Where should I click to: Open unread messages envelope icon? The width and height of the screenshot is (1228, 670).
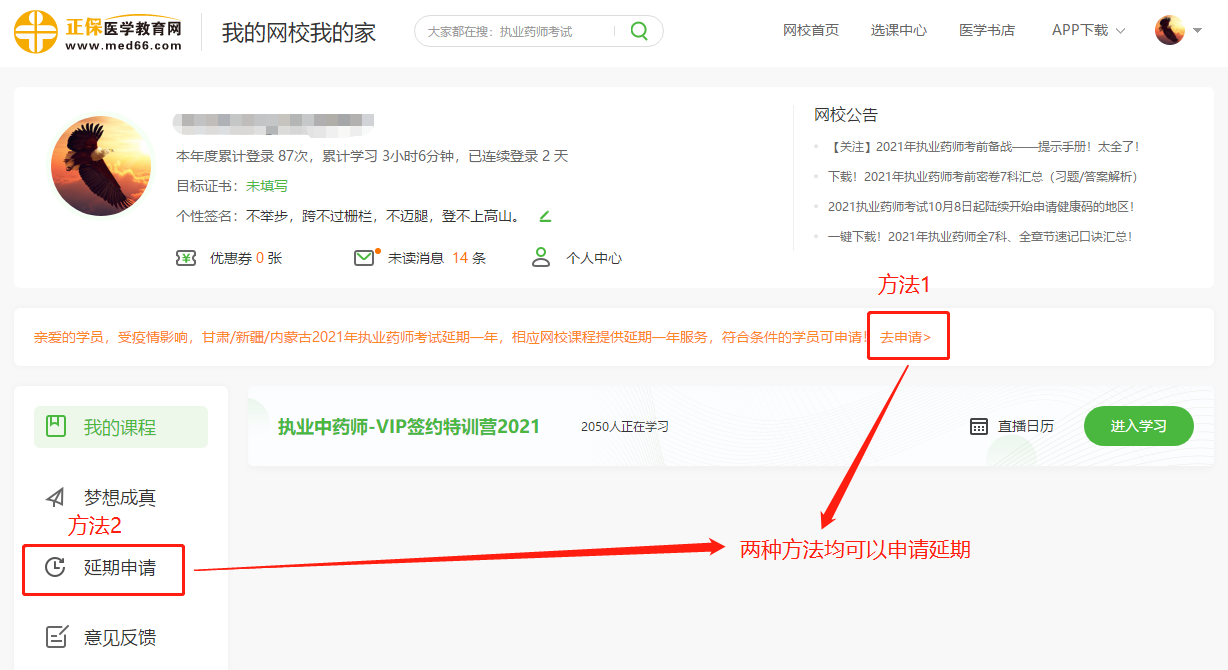pos(364,258)
